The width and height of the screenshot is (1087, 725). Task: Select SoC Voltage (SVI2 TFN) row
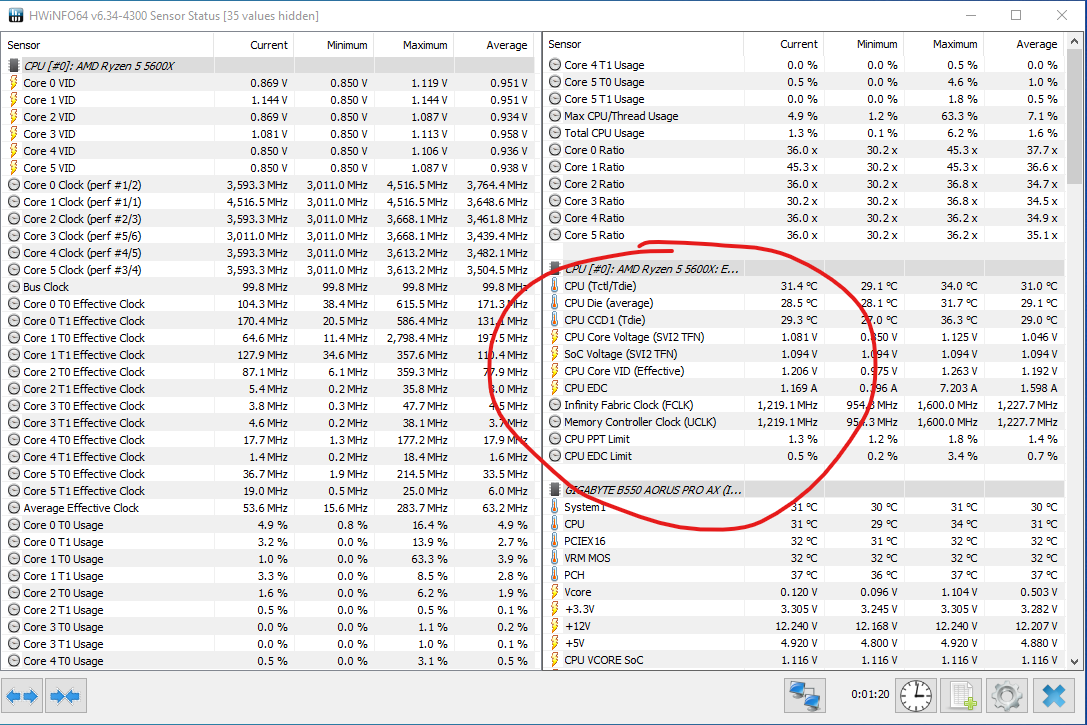click(x=804, y=353)
